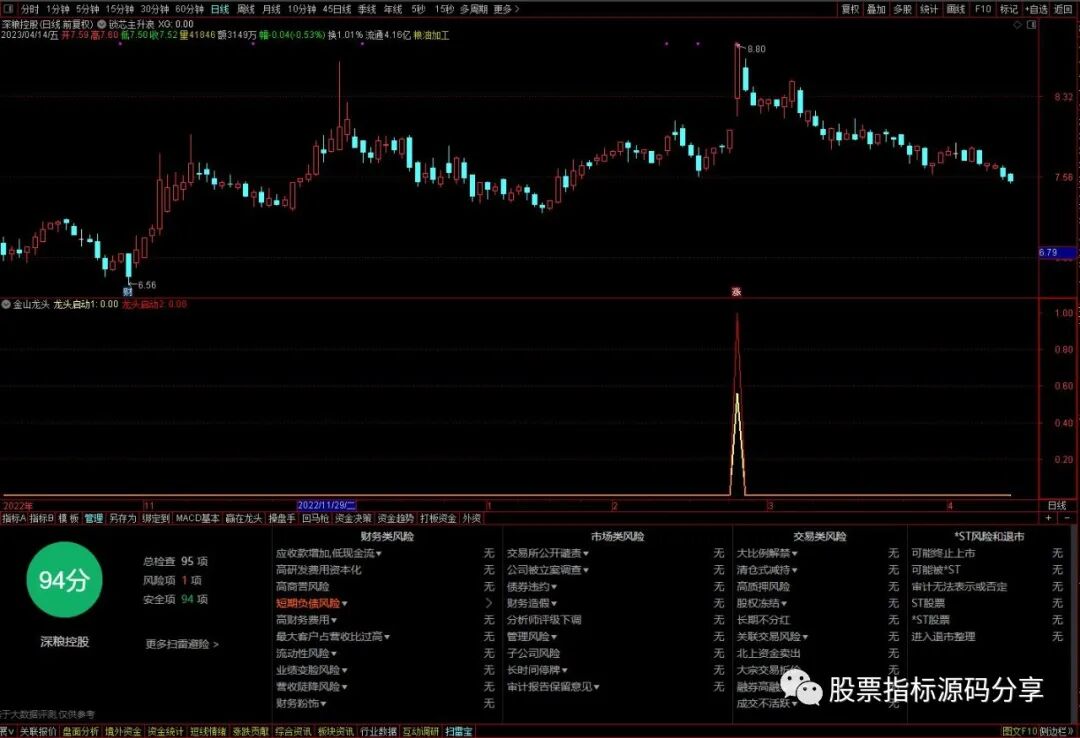Select the 月线 monthly period tab
1080x738 pixels.
point(271,9)
